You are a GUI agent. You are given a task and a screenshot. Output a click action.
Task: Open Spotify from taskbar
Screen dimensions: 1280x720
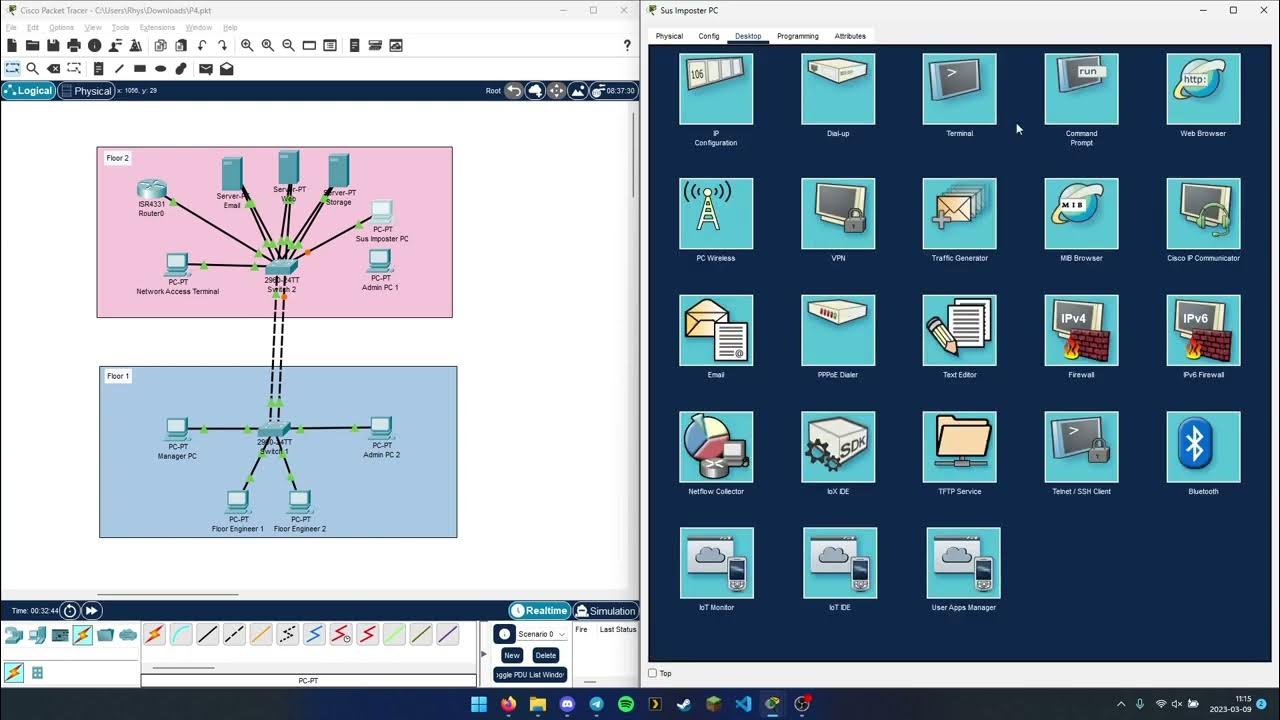click(x=626, y=704)
